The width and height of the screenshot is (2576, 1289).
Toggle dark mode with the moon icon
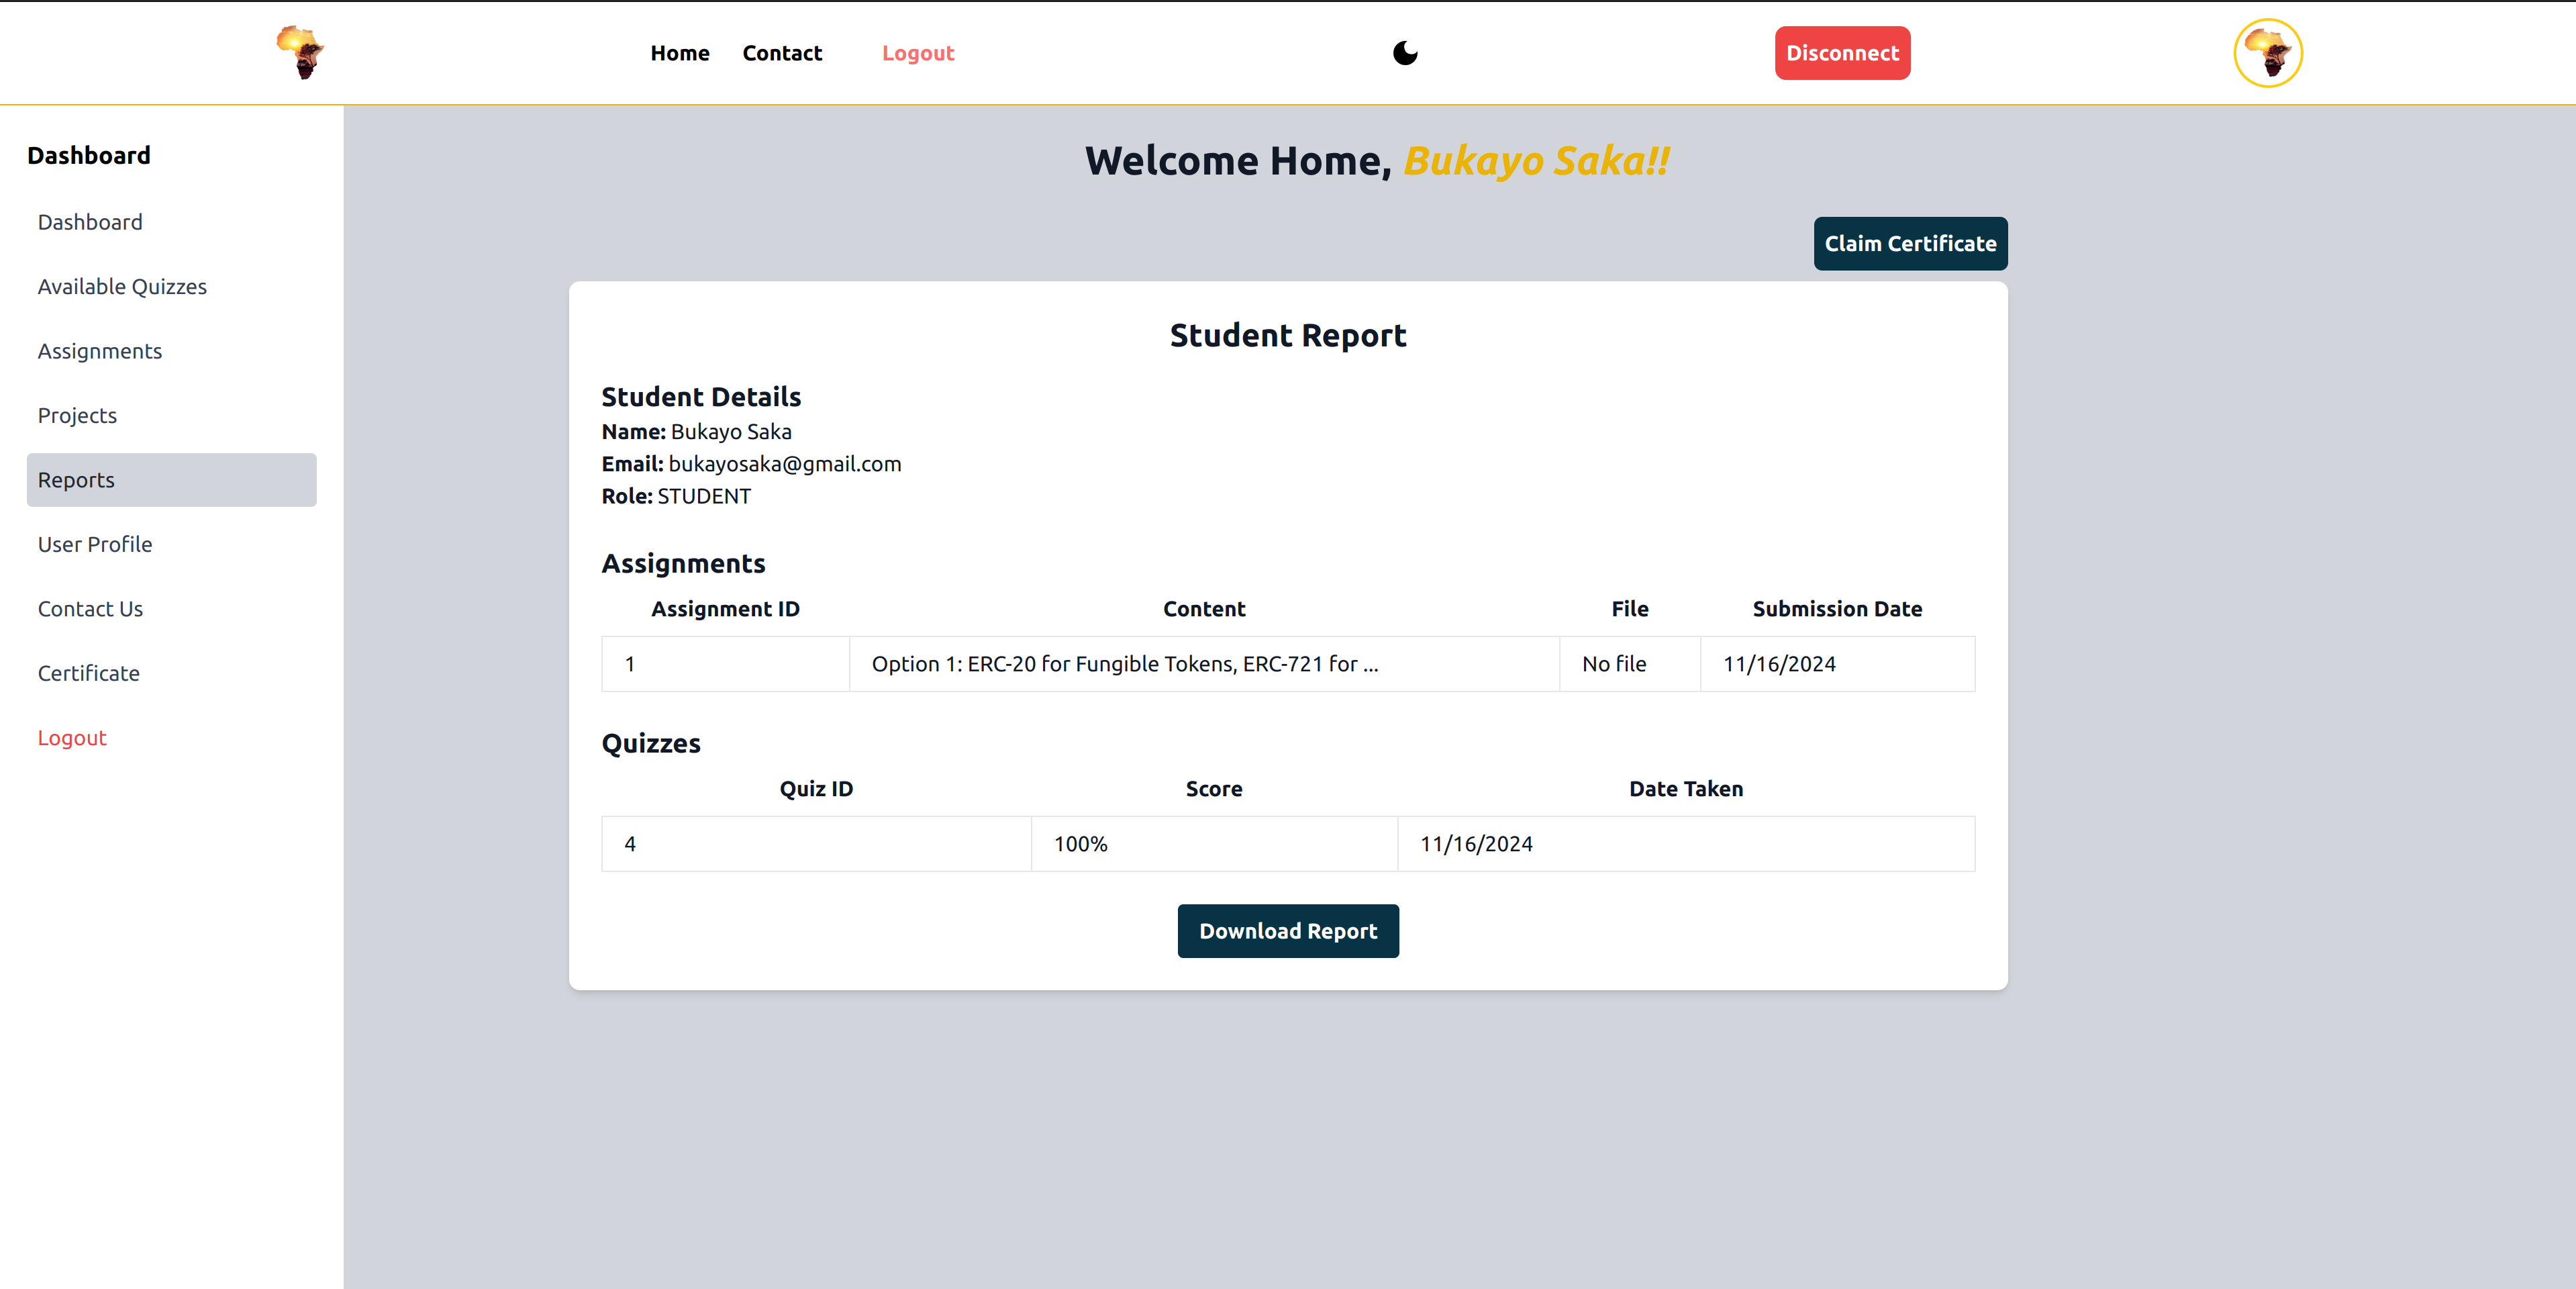click(x=1405, y=53)
